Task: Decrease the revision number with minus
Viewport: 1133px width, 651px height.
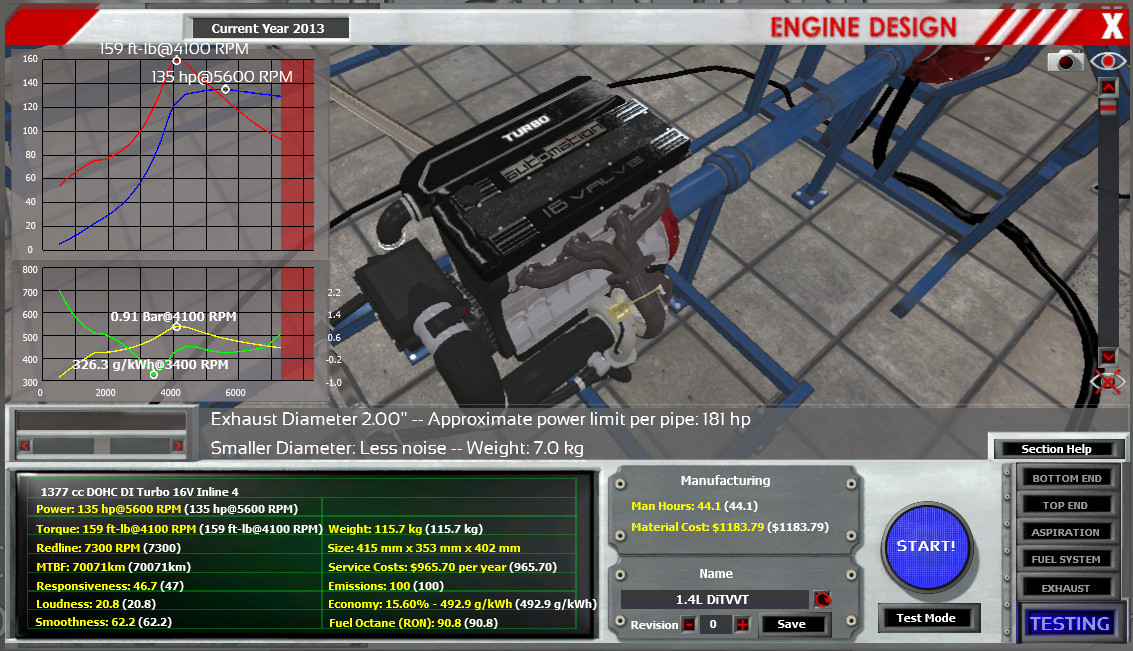Action: tap(688, 624)
